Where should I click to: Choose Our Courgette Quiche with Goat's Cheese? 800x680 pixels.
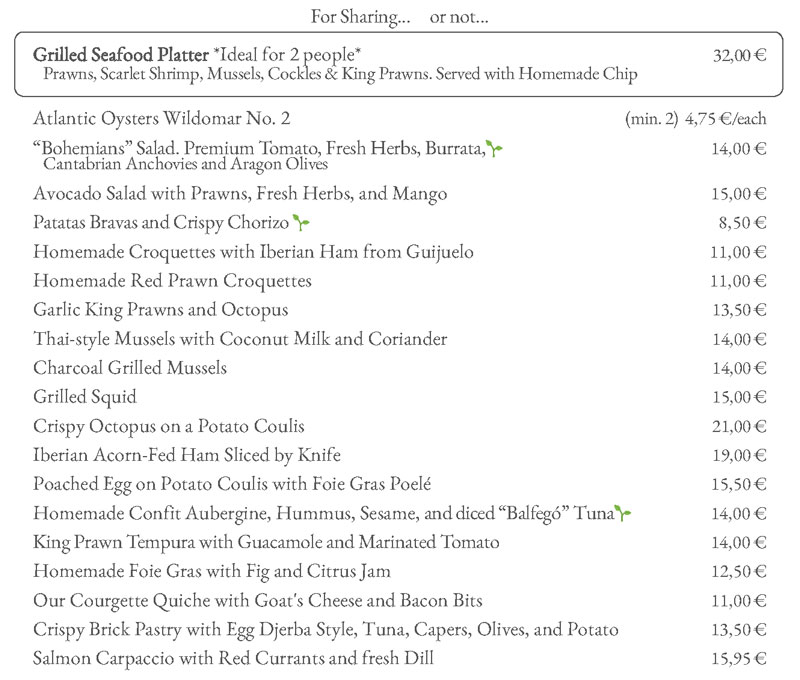(x=258, y=600)
